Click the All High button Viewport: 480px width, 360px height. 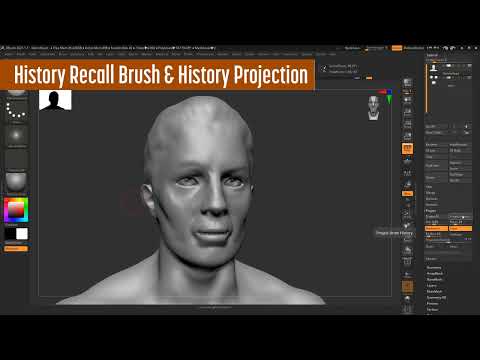[460, 151]
